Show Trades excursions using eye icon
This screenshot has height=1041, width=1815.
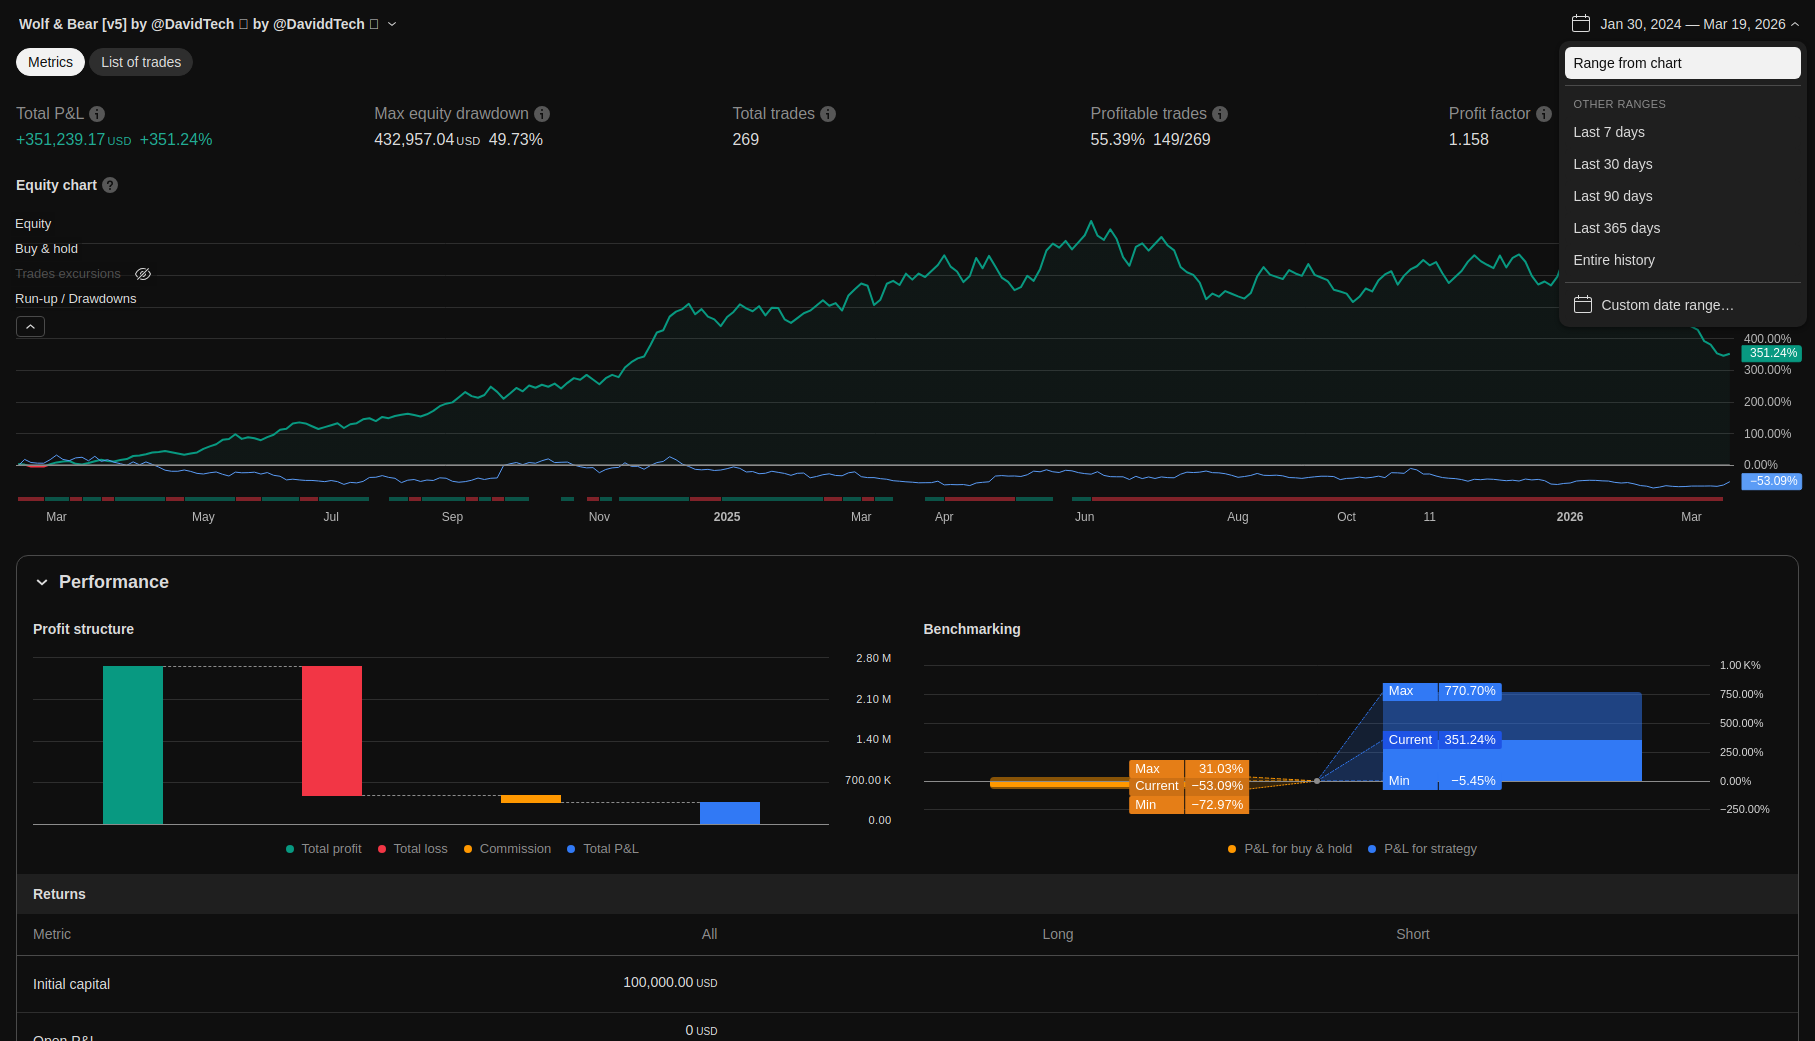[x=143, y=274]
